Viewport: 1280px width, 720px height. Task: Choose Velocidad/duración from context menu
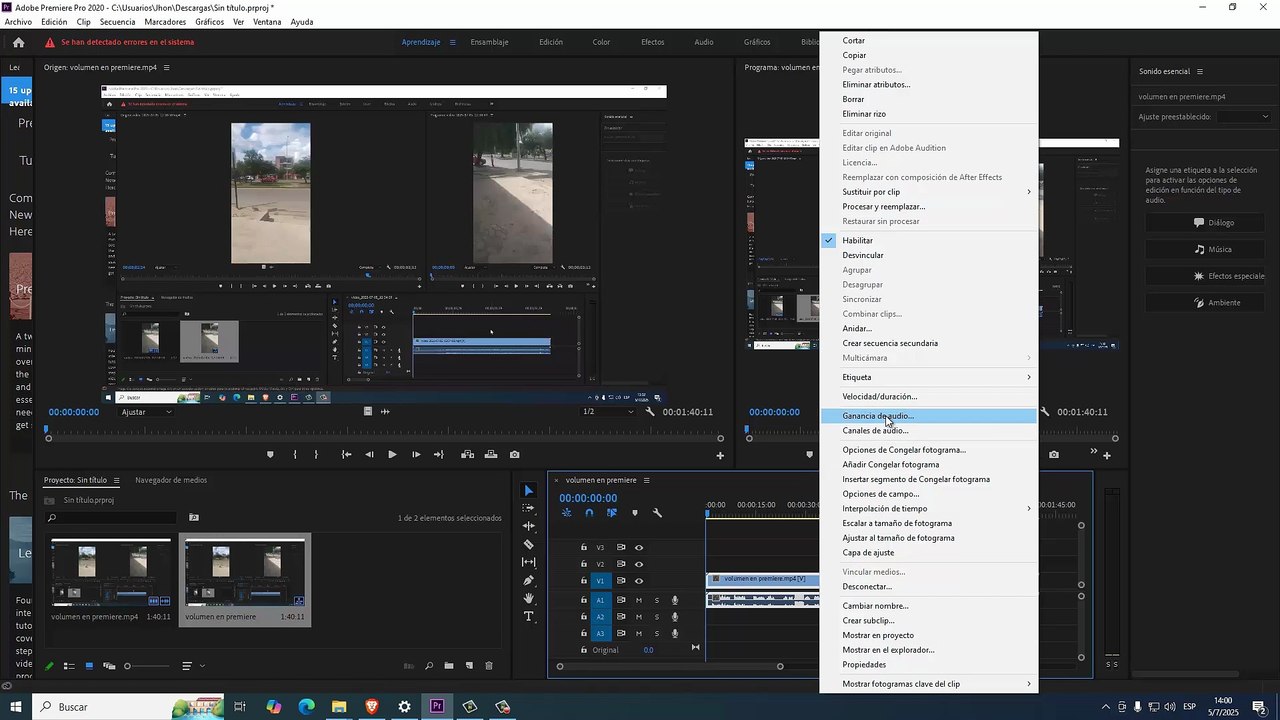point(929,397)
